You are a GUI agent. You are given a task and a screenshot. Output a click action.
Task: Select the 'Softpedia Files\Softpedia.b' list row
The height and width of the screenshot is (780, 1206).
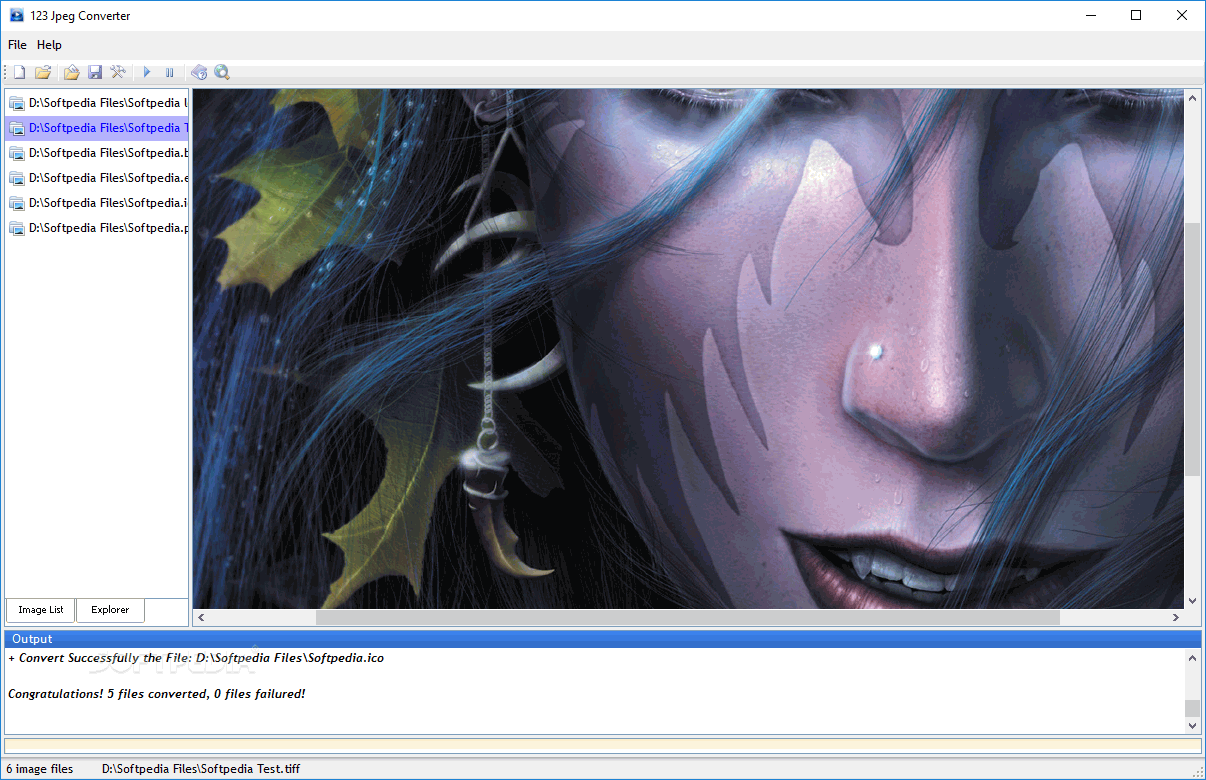coord(97,153)
